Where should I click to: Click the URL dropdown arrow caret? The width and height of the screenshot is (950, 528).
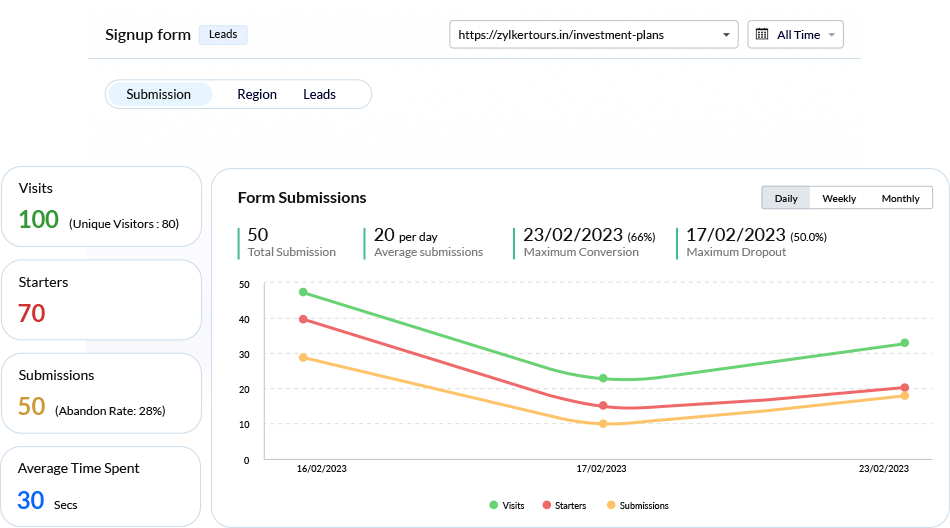pos(726,35)
